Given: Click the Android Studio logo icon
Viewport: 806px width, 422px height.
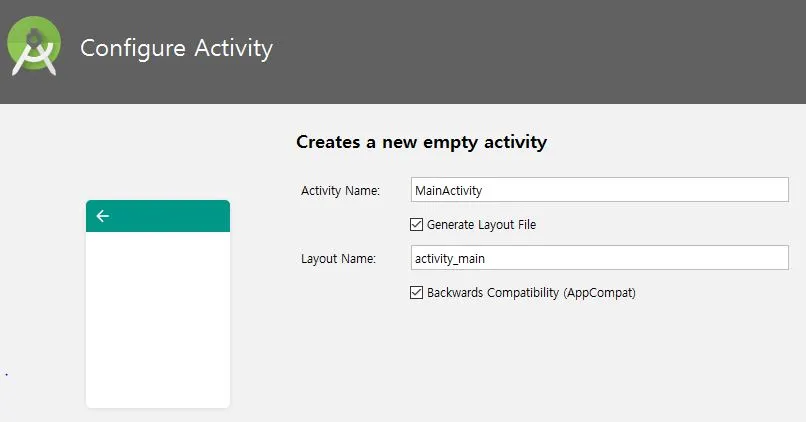Looking at the screenshot, I should pos(34,46).
